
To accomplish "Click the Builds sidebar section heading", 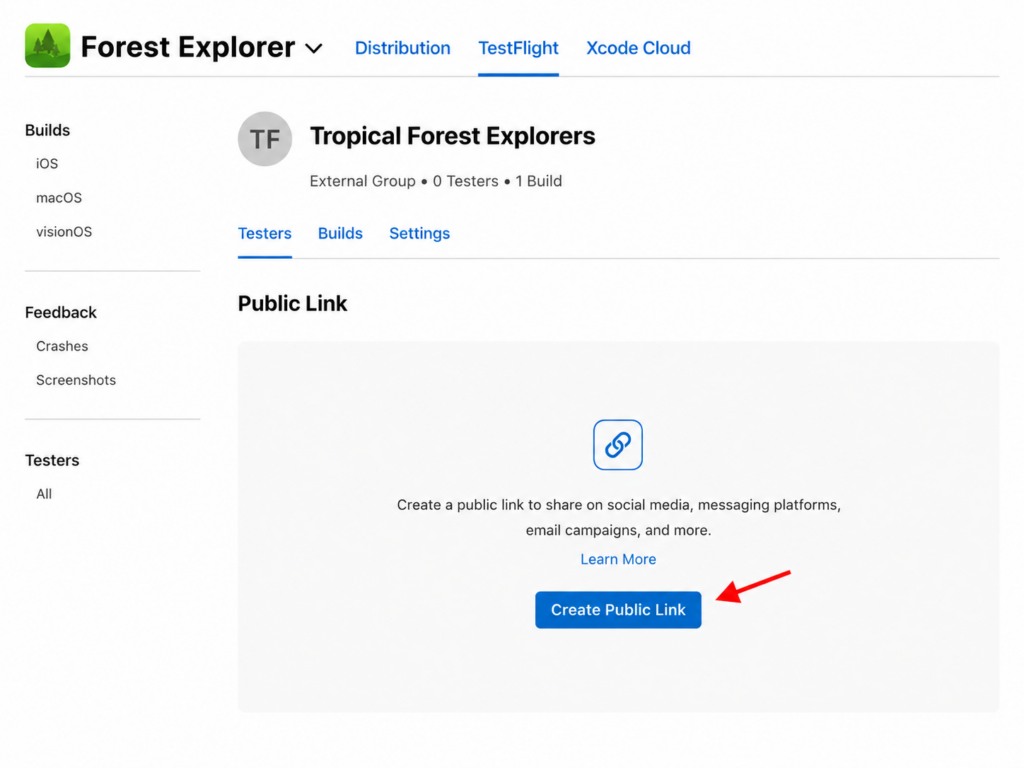I will (48, 130).
